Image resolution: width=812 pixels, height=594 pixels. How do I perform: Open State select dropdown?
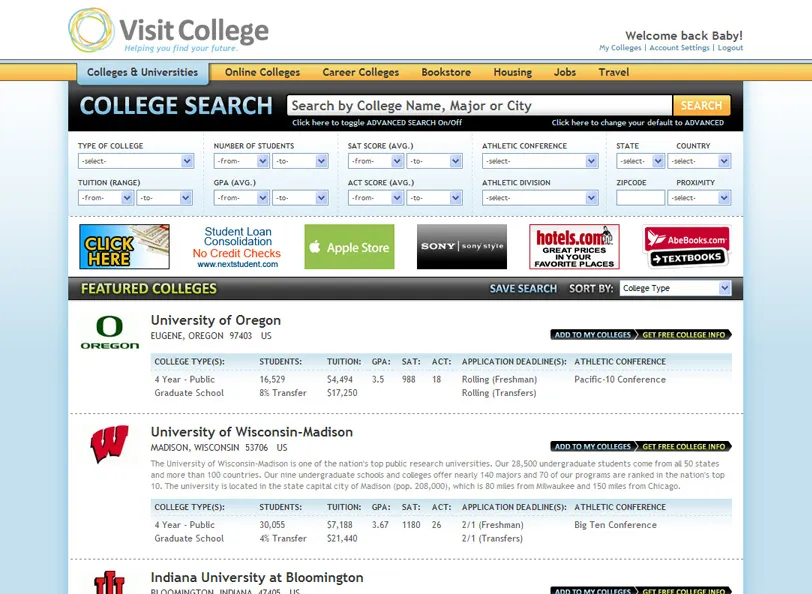[x=641, y=161]
